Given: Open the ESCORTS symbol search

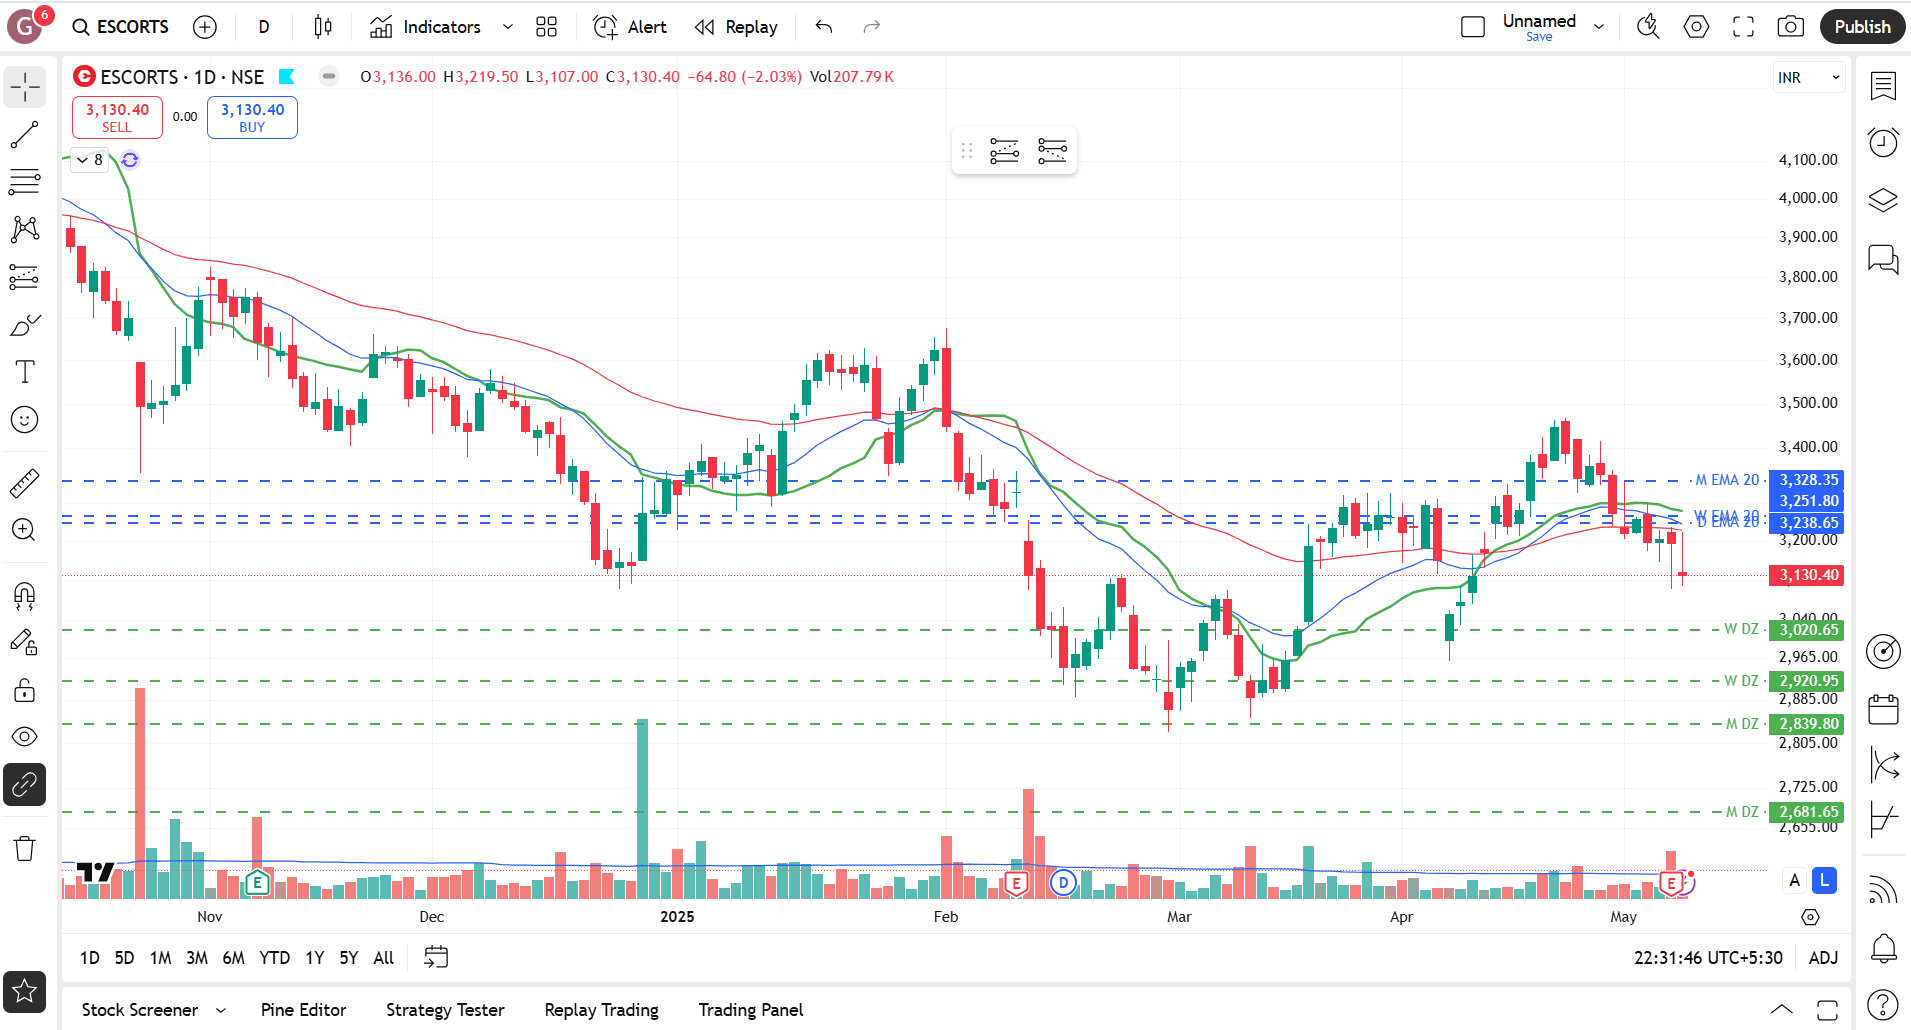Looking at the screenshot, I should coord(121,27).
